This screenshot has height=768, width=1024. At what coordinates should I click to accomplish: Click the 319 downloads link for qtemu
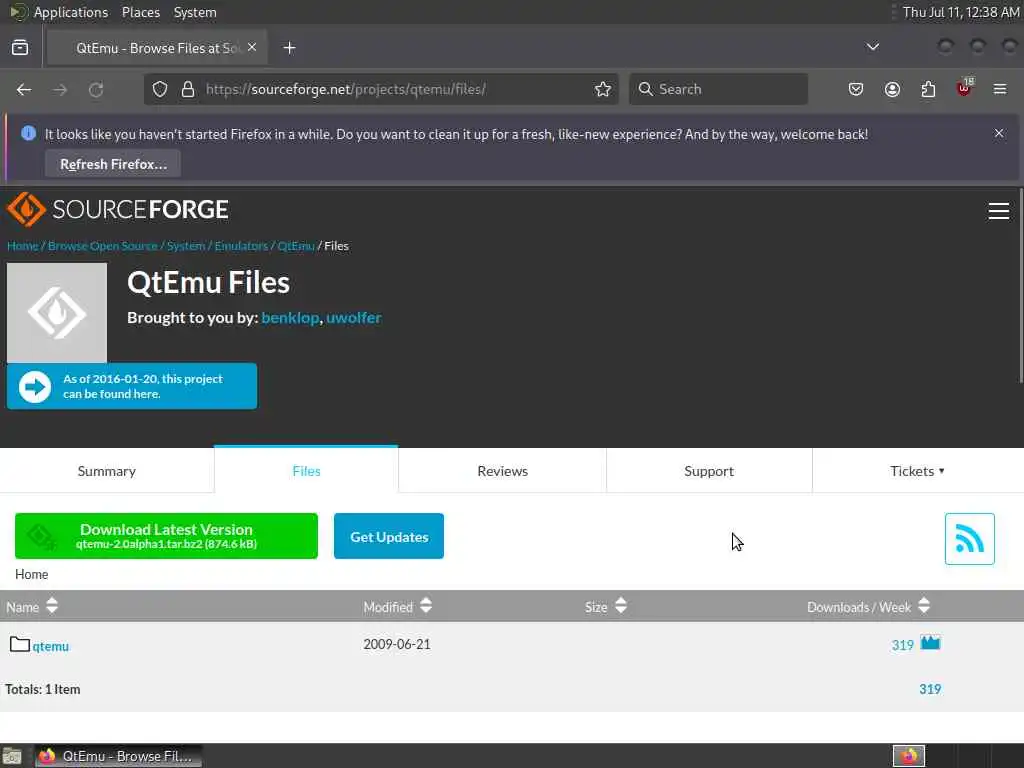[902, 645]
